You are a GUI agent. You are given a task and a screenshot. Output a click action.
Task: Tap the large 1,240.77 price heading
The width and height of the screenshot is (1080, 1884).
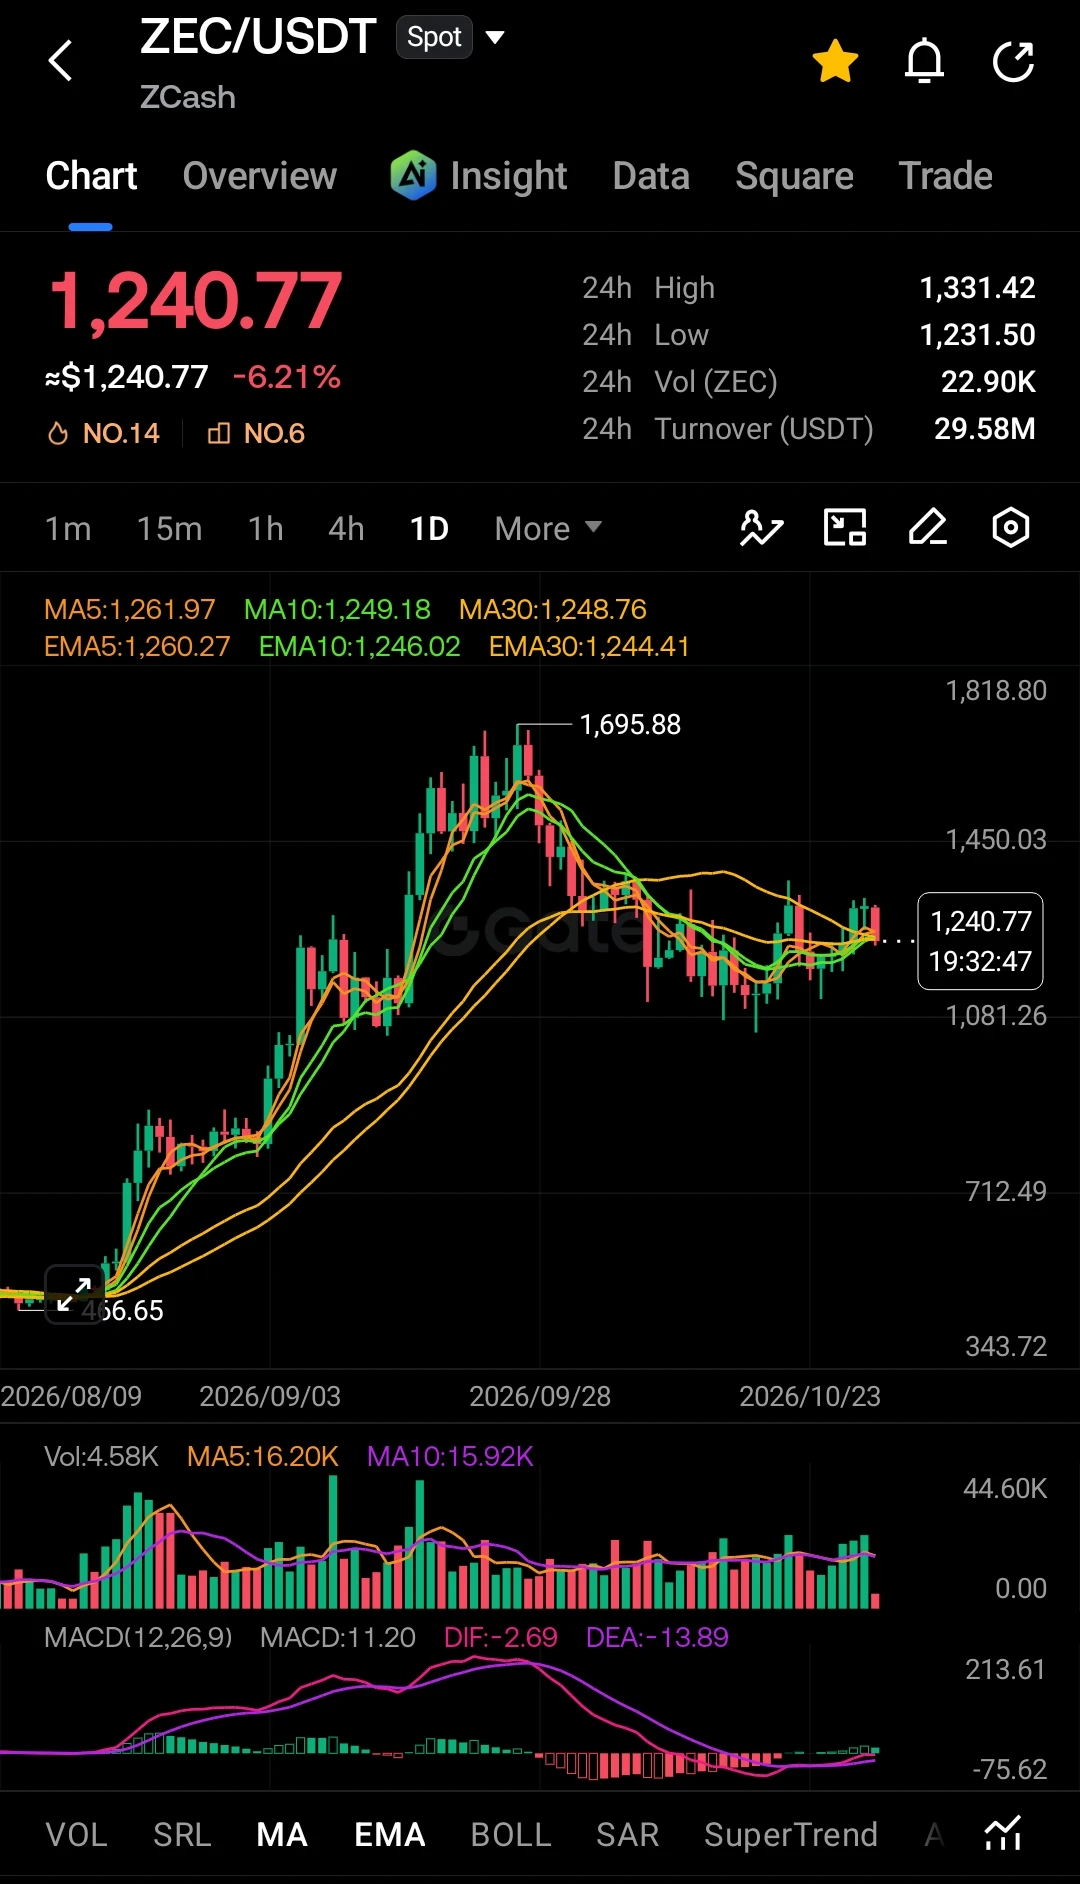click(x=196, y=301)
